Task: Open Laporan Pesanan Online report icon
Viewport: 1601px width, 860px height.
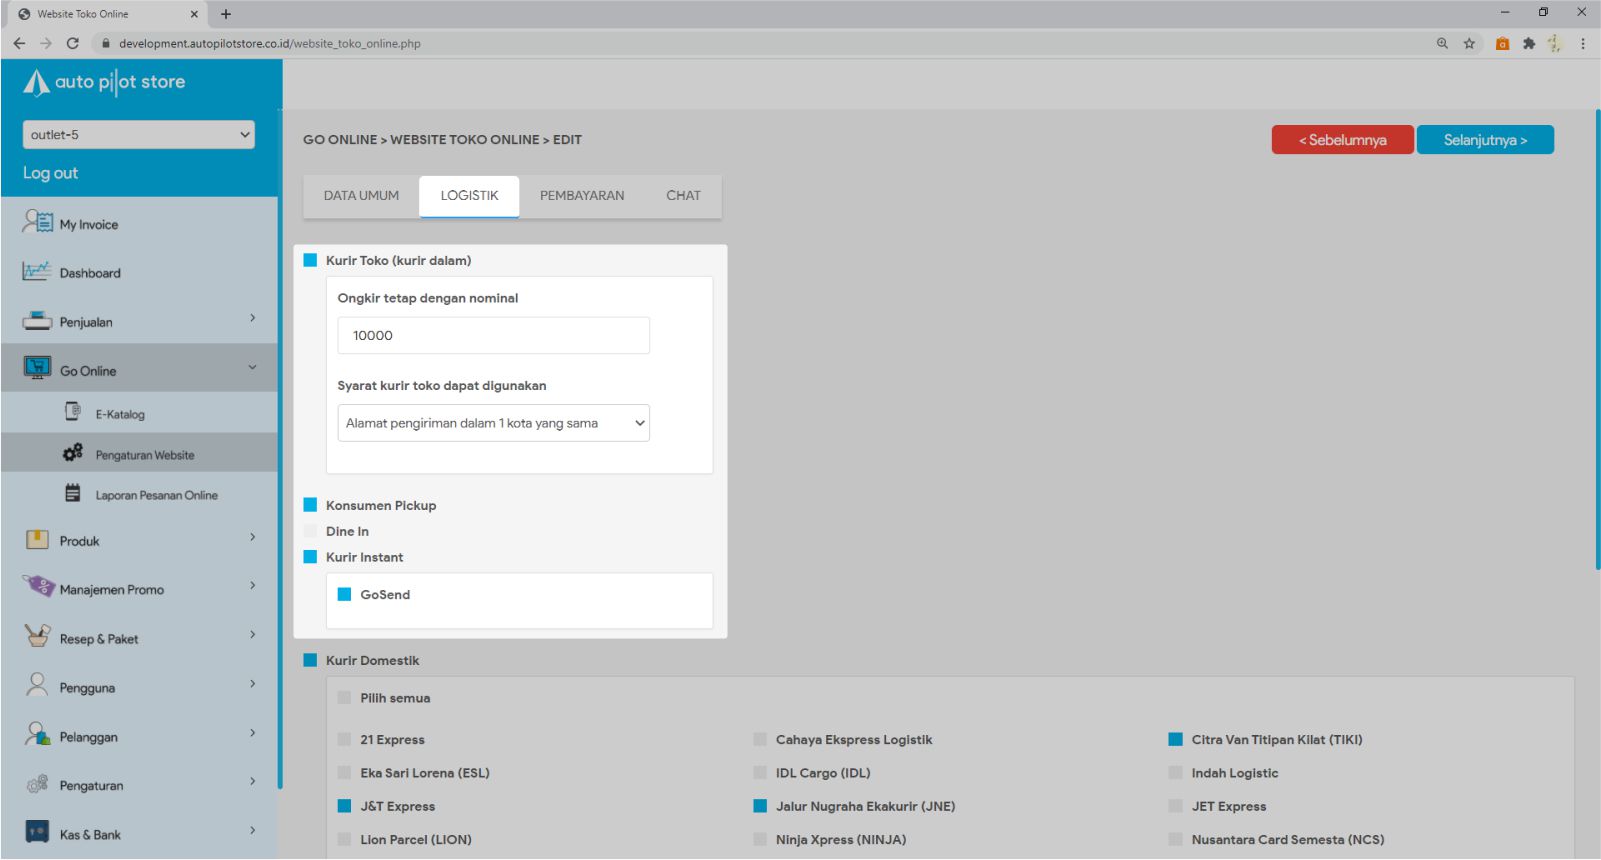Action: [73, 493]
